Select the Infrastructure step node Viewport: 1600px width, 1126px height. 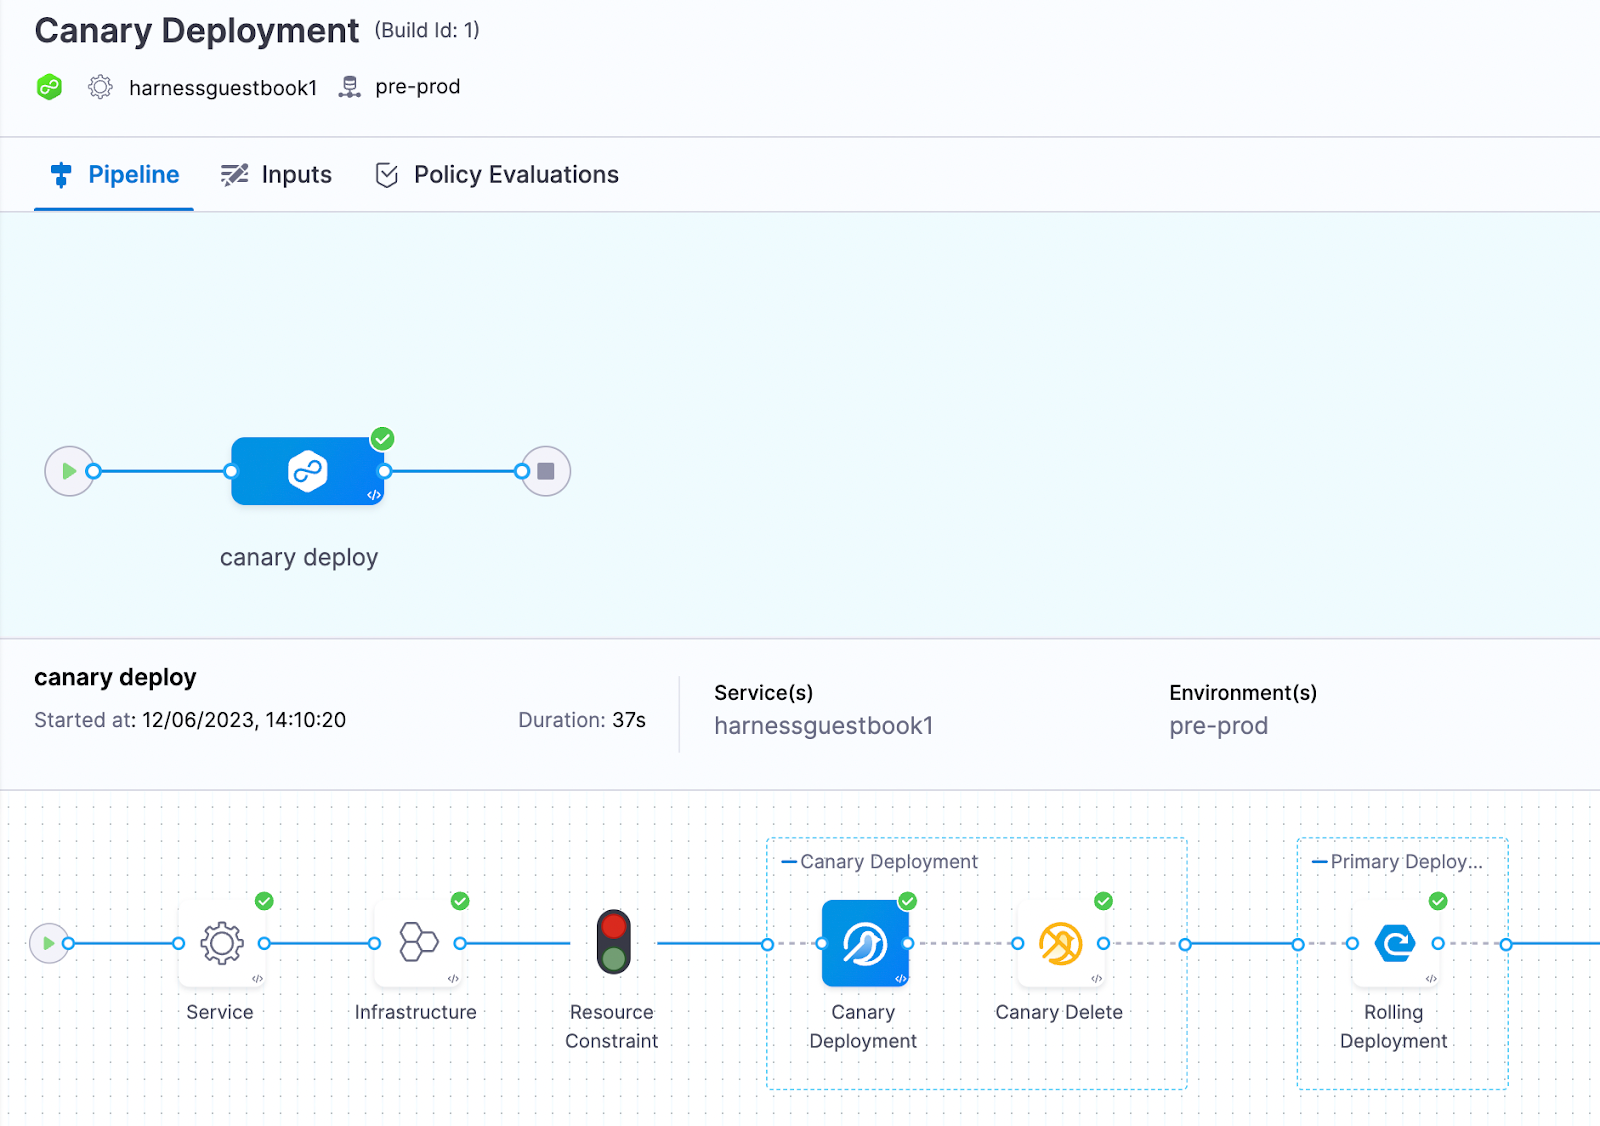point(418,943)
